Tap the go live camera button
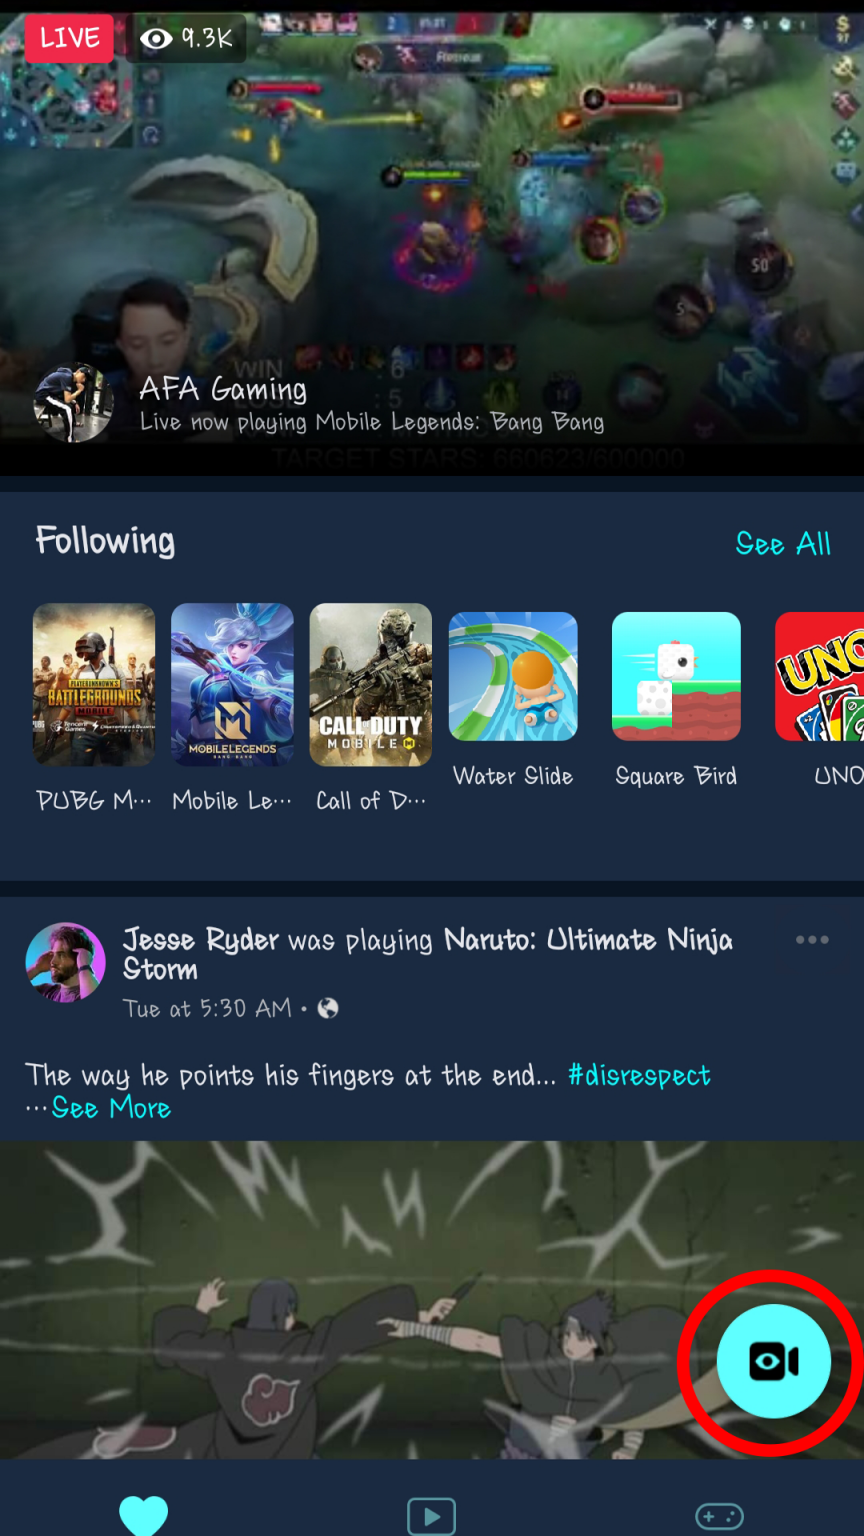 (x=773, y=1361)
